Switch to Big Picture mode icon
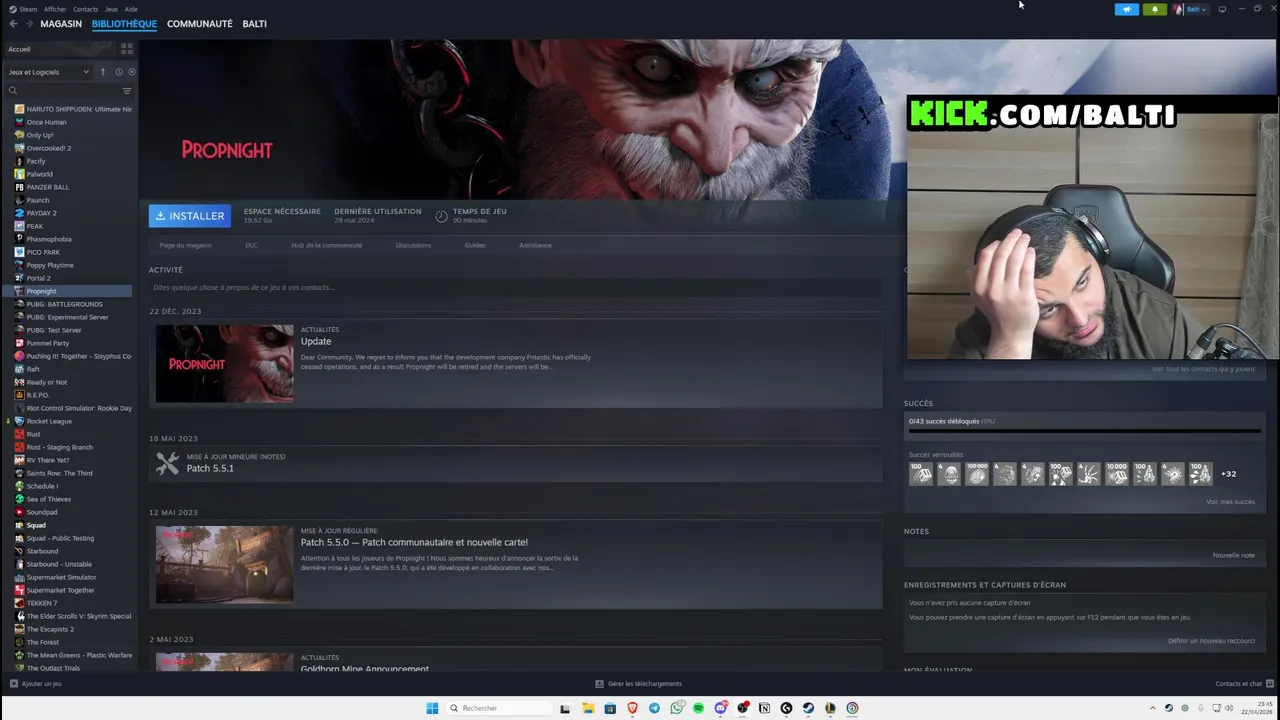 click(x=1222, y=9)
